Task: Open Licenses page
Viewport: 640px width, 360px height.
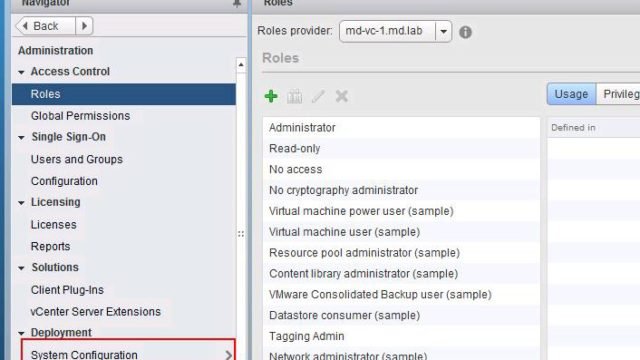Action: pyautogui.click(x=53, y=224)
